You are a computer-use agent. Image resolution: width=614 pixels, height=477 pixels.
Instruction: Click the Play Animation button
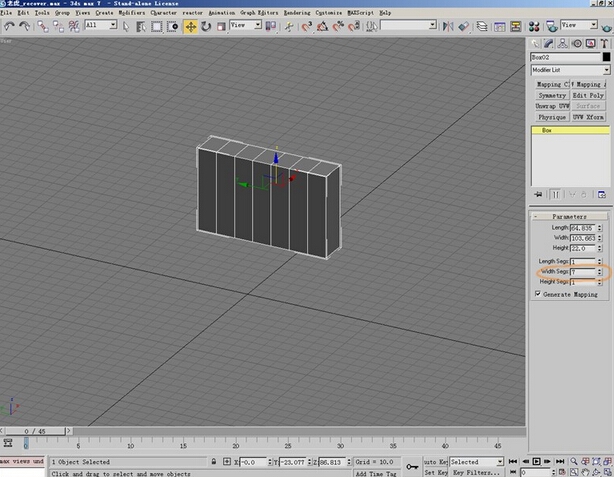(x=536, y=462)
